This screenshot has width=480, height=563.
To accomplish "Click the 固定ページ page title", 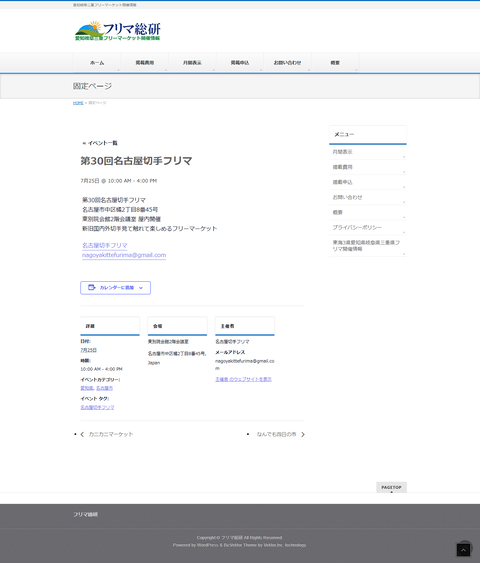I will pyautogui.click(x=92, y=86).
